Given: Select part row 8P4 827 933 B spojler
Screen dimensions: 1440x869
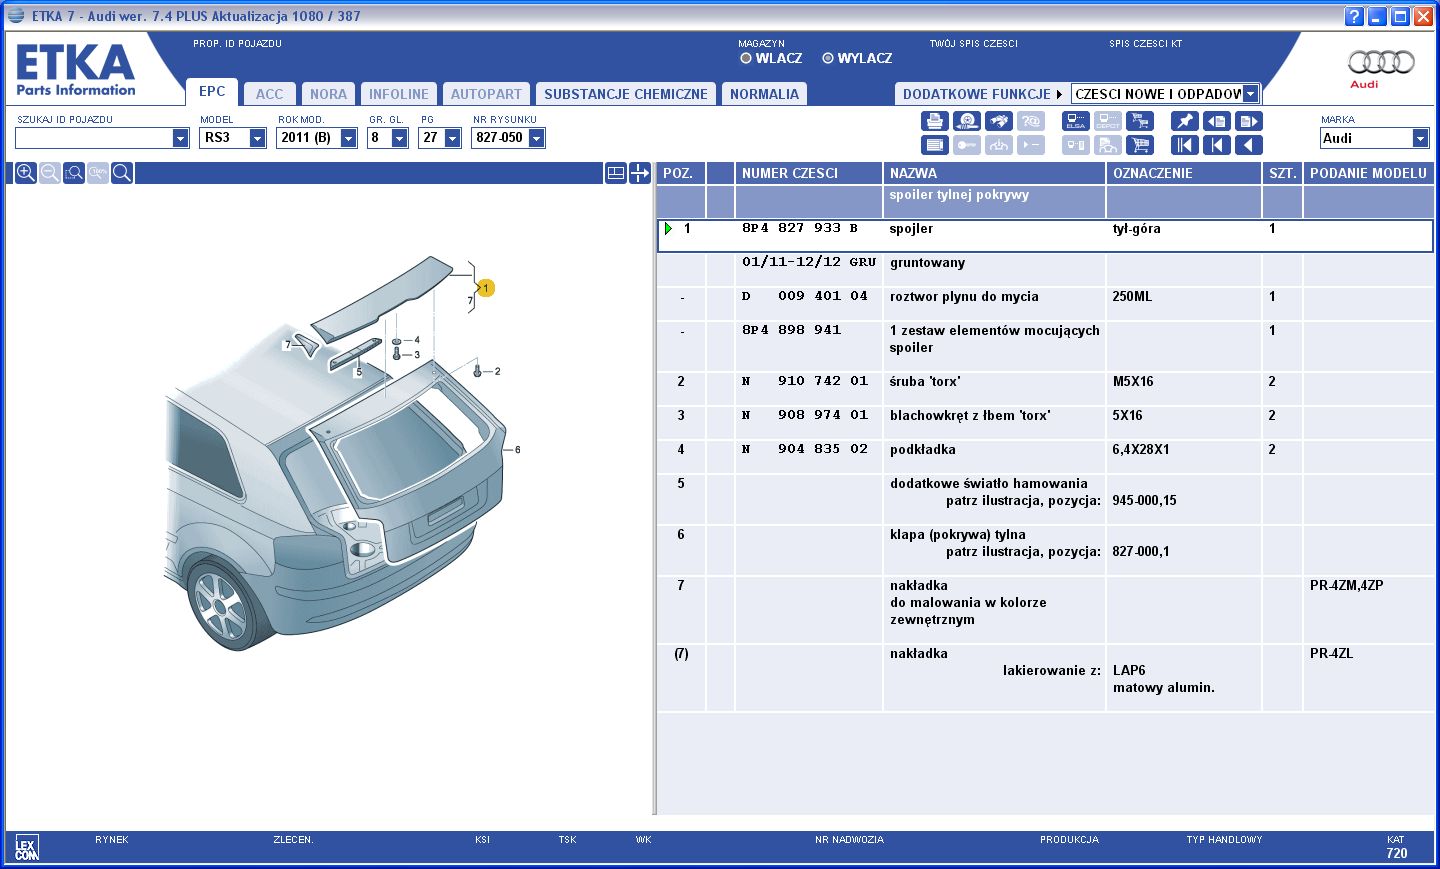Looking at the screenshot, I should 1045,236.
